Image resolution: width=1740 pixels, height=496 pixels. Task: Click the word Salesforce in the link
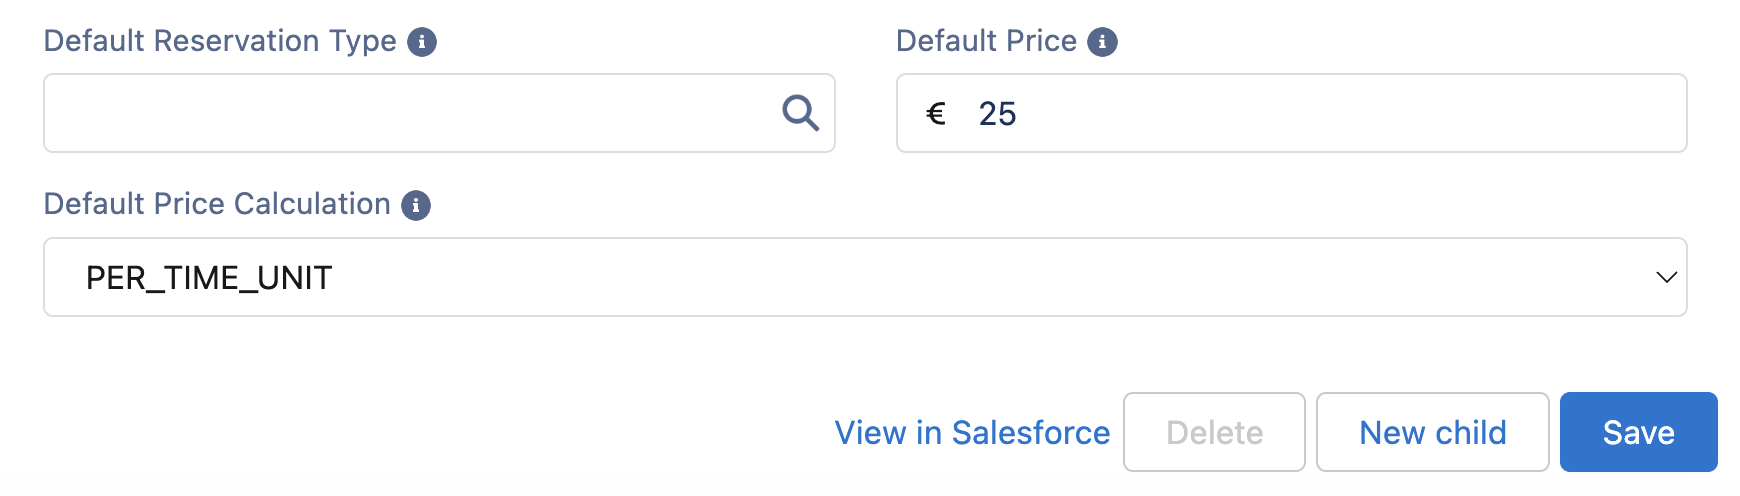pyautogui.click(x=1030, y=433)
